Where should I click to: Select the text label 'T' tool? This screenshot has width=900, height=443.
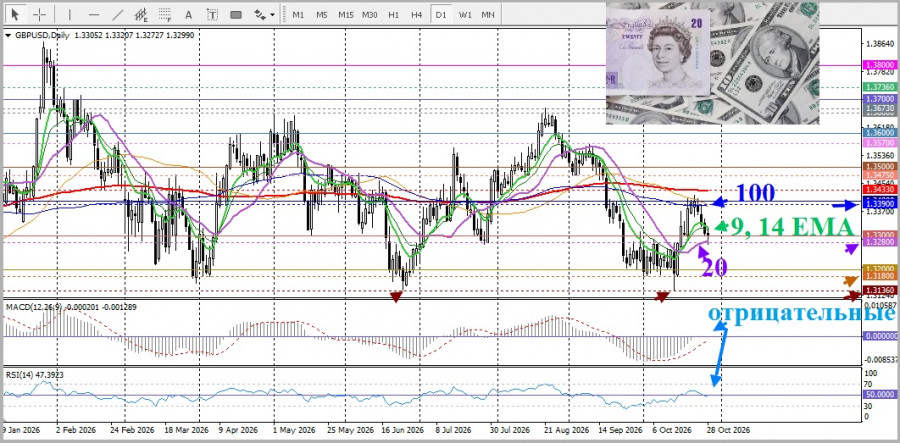point(212,14)
